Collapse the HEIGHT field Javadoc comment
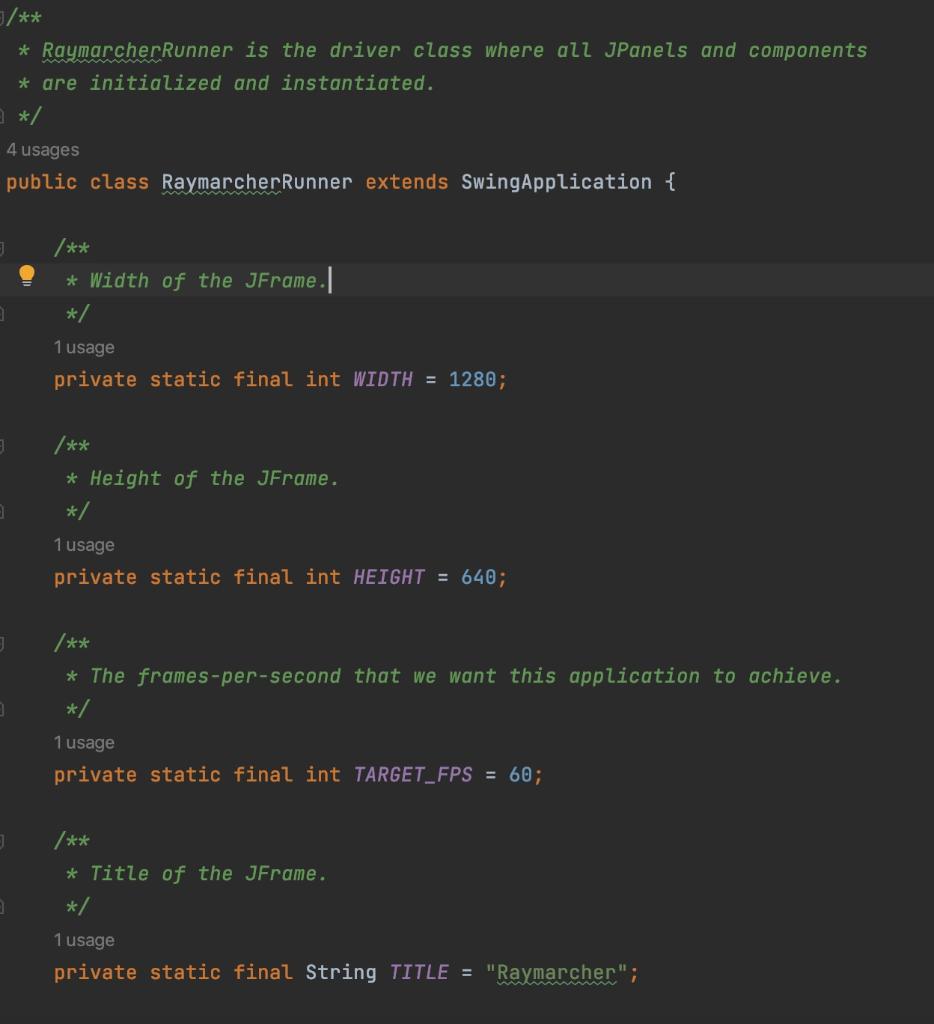 click(5, 445)
